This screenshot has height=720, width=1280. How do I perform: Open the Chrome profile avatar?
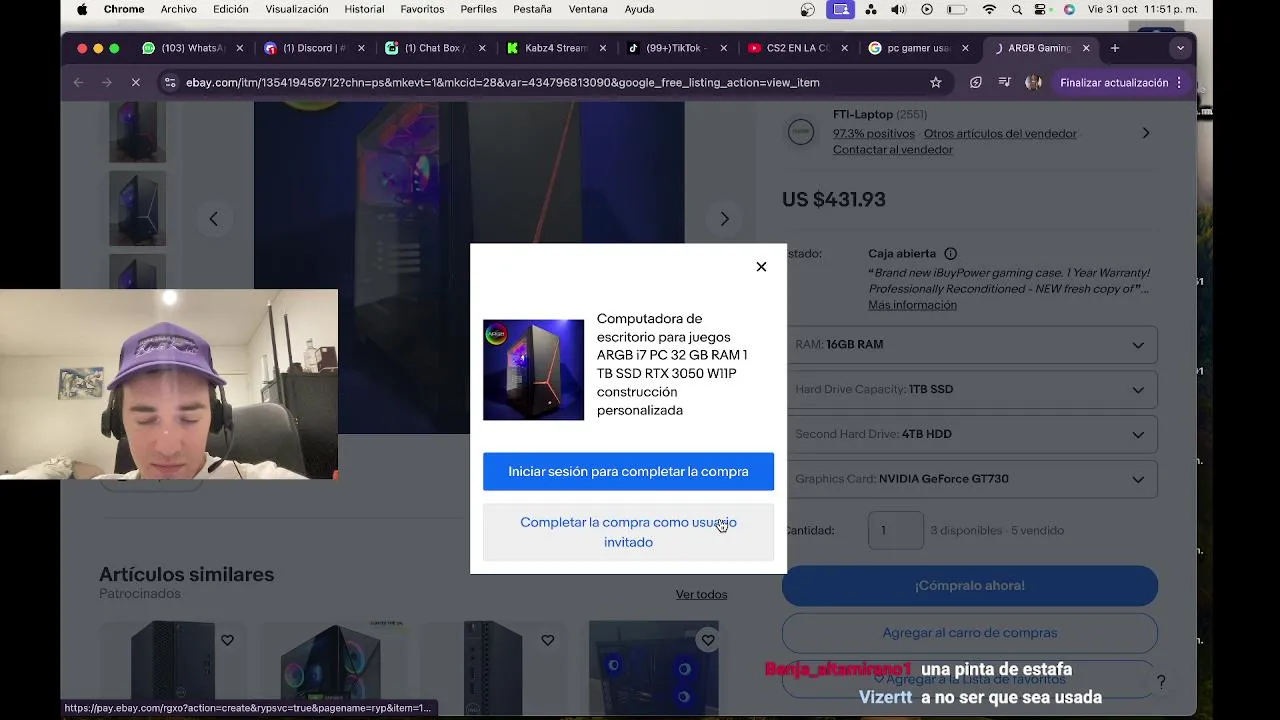coord(1034,83)
